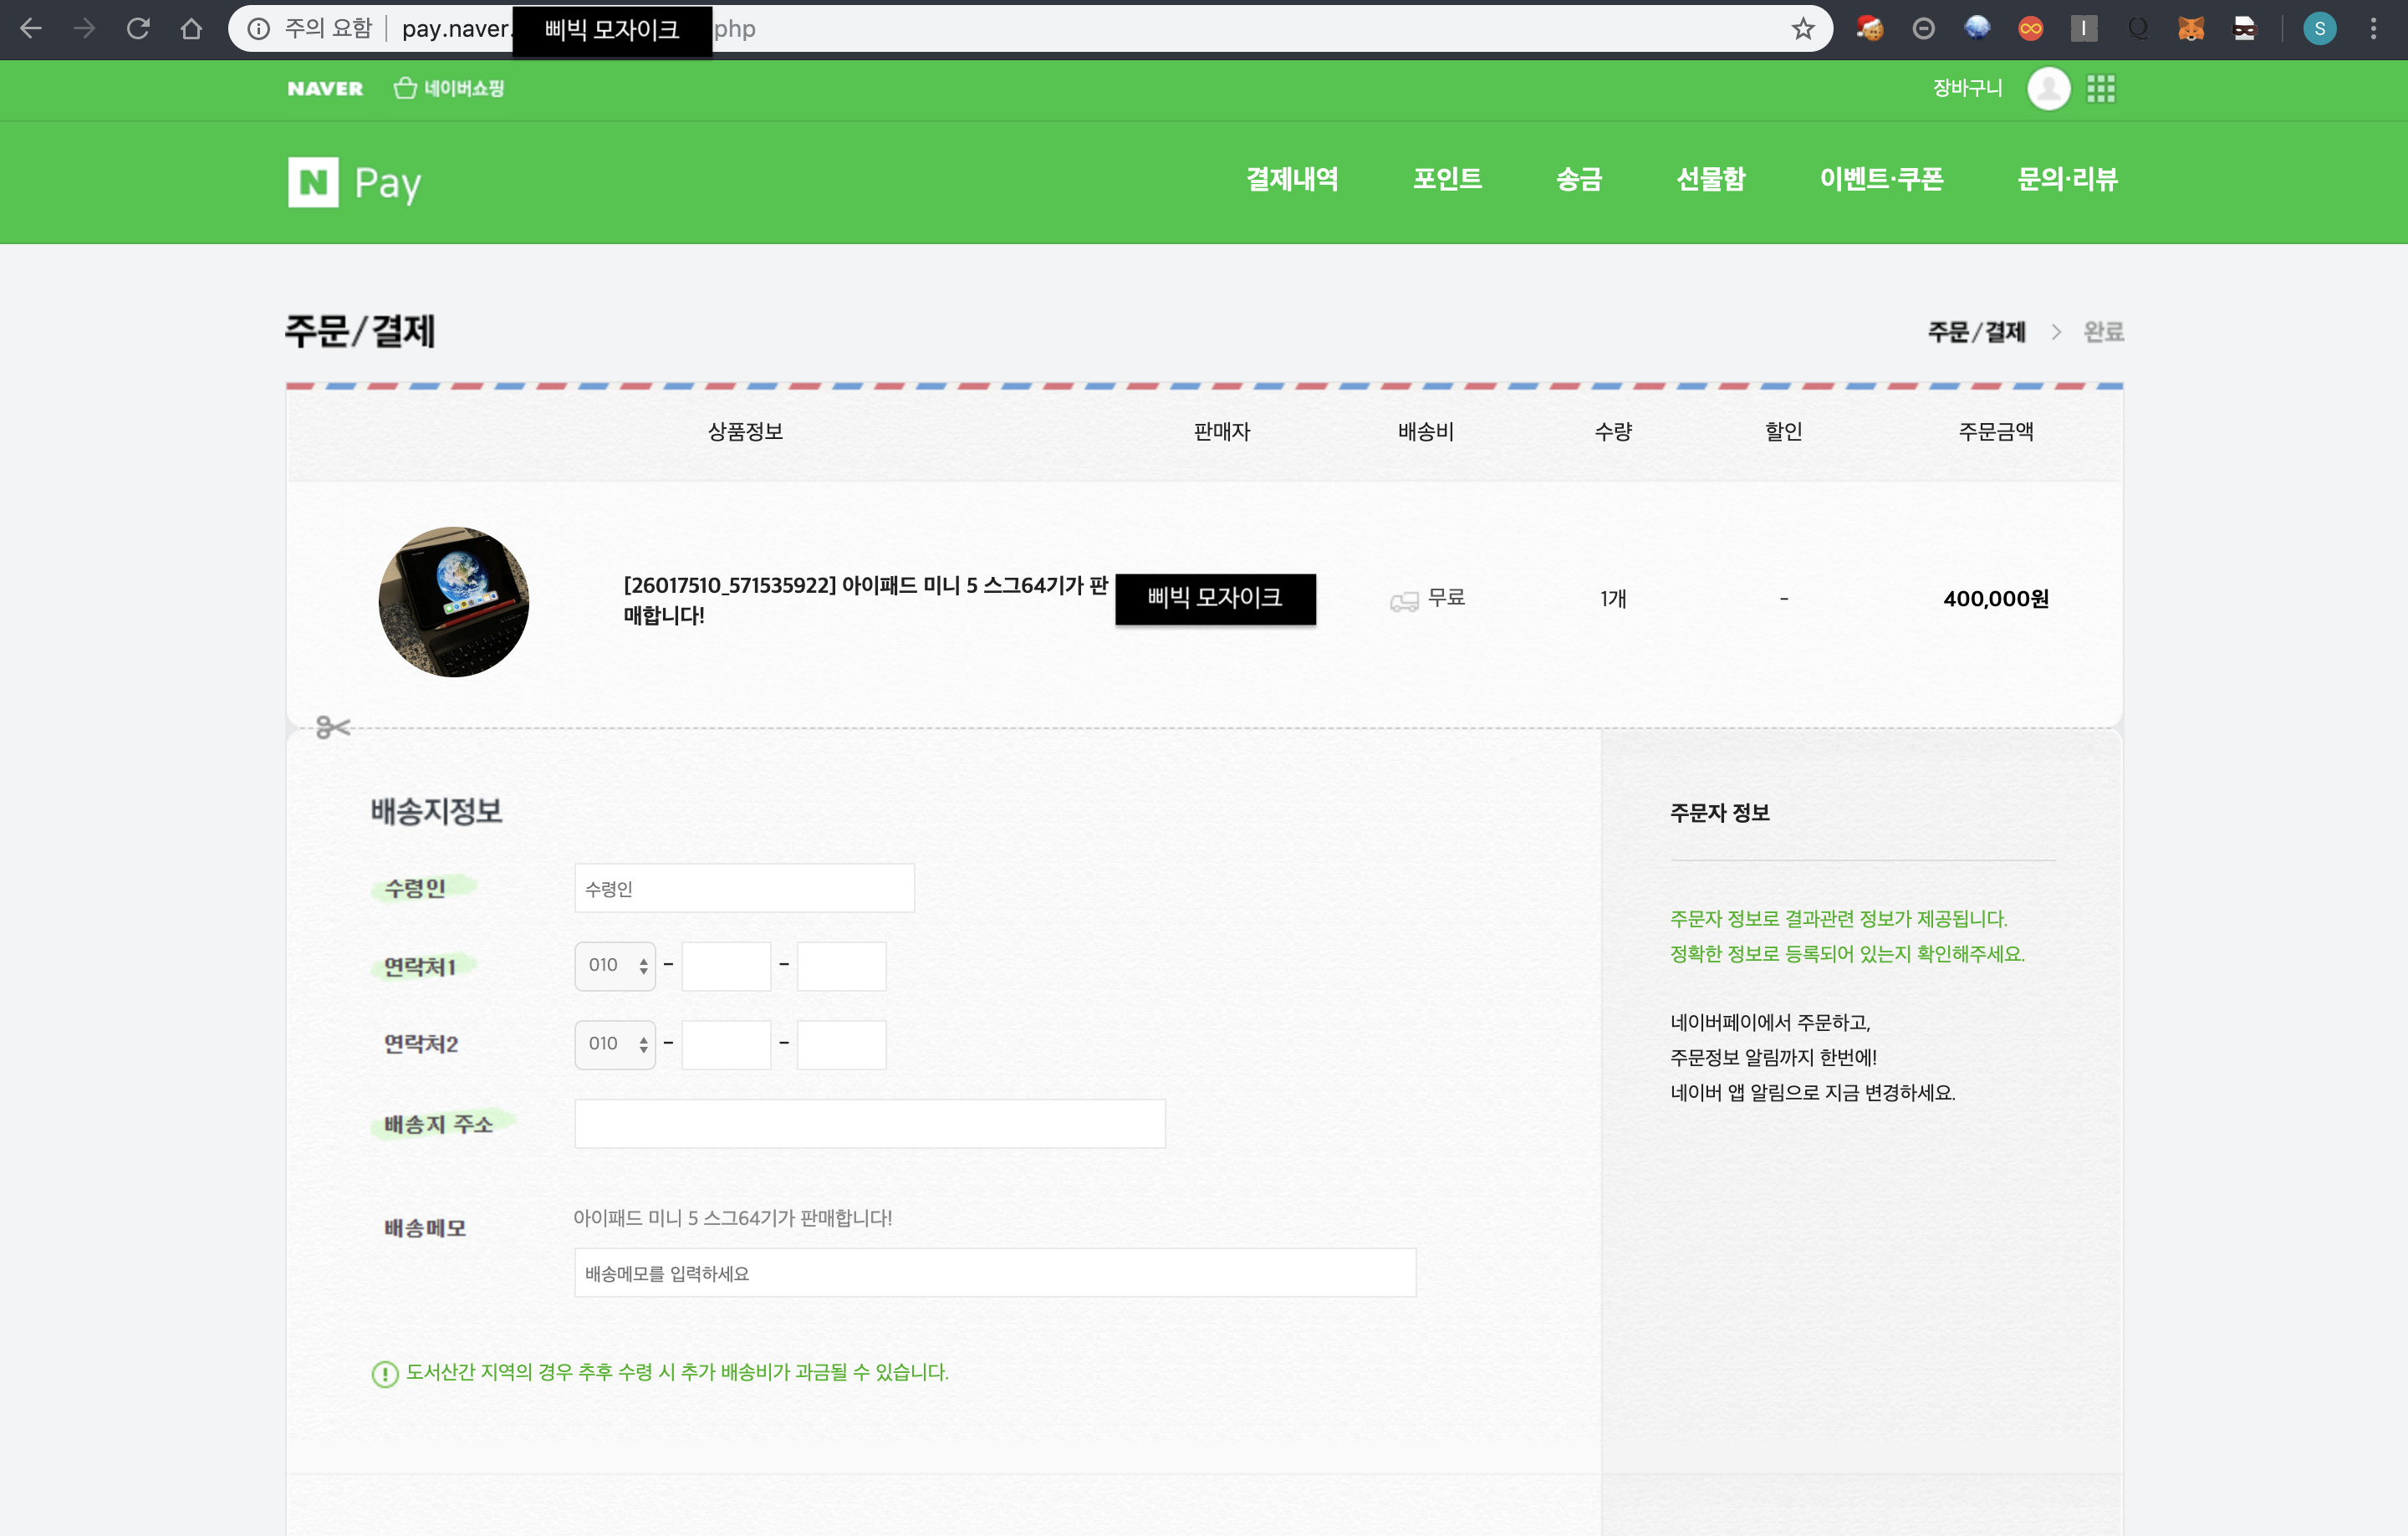This screenshot has width=2408, height=1536.
Task: Focus the 수령인 recipient input field
Action: tap(744, 888)
